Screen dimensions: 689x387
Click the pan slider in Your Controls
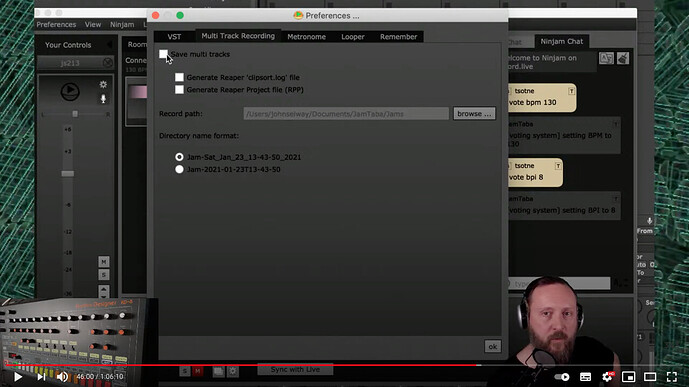(x=75, y=114)
